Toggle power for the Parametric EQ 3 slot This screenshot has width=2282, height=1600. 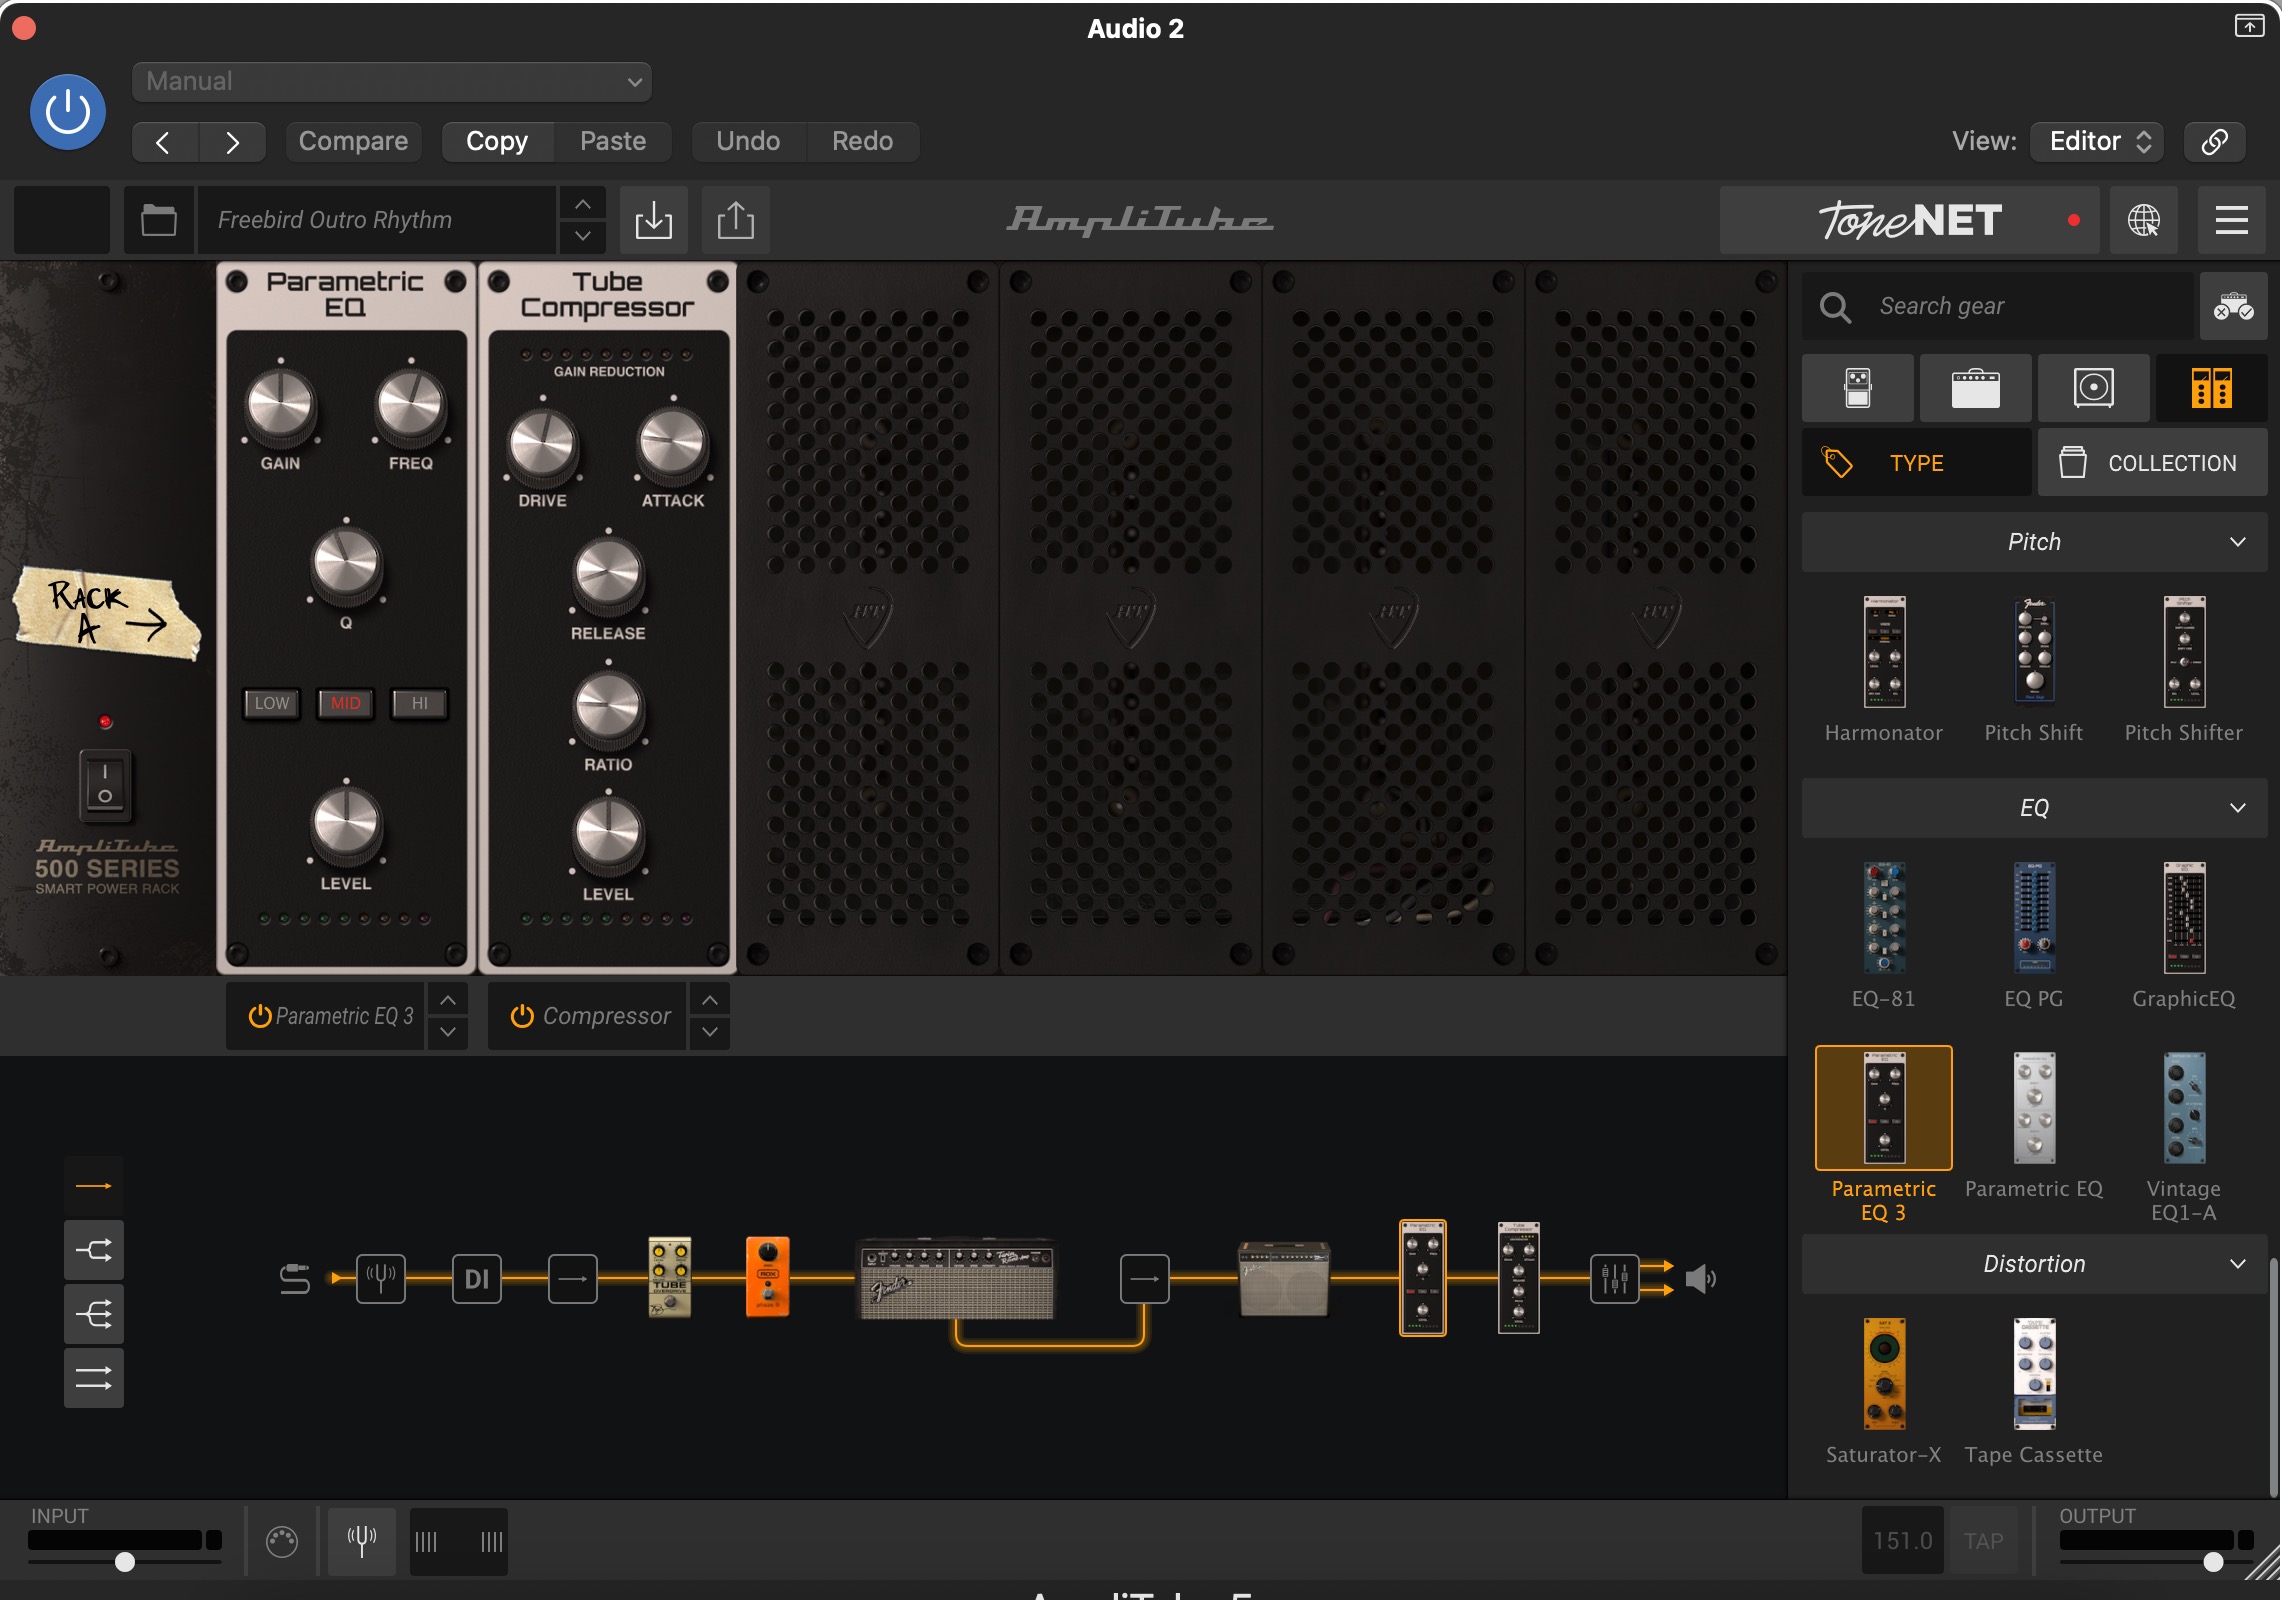260,1016
